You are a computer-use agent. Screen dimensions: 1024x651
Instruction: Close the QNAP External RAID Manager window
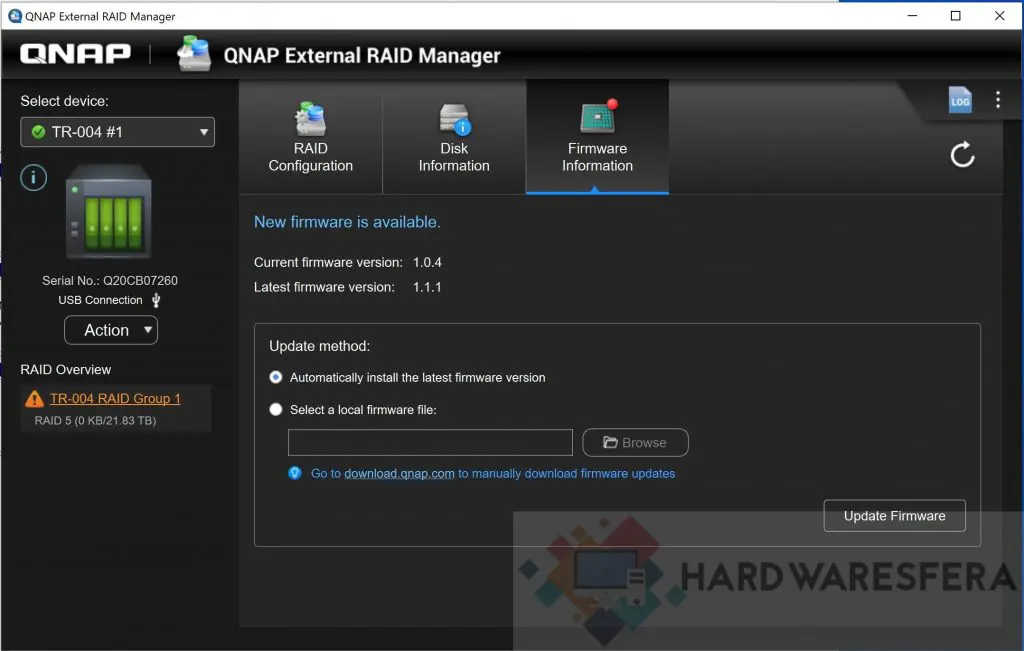(999, 16)
